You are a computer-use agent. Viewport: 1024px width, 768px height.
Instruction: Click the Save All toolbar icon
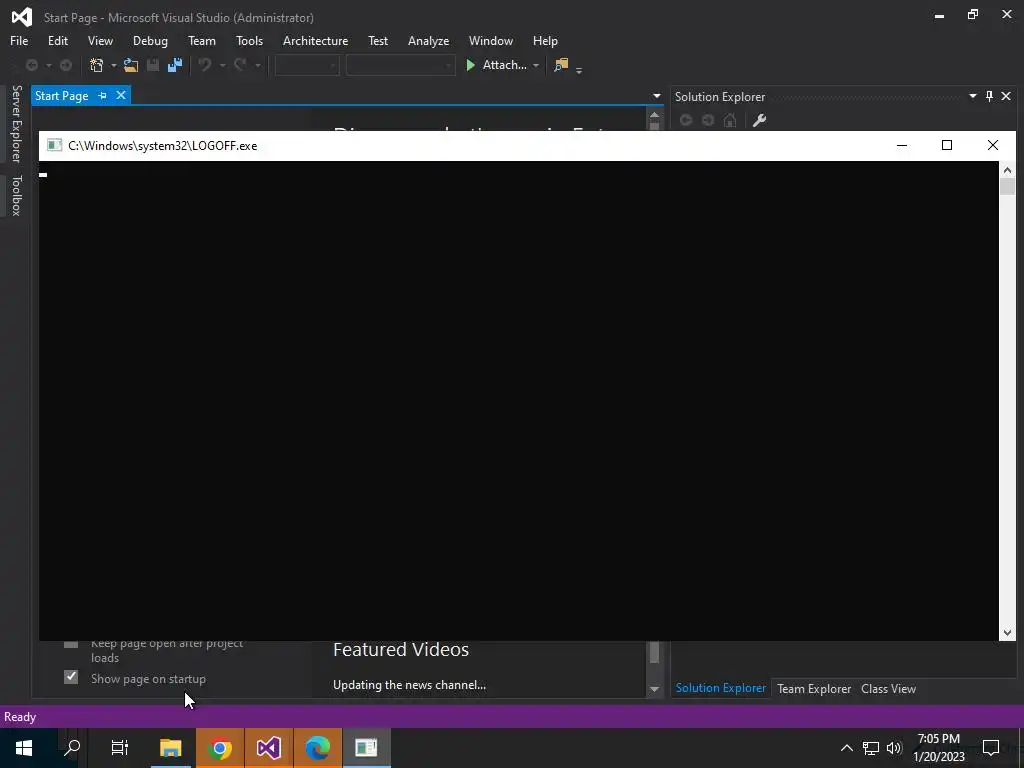[175, 65]
